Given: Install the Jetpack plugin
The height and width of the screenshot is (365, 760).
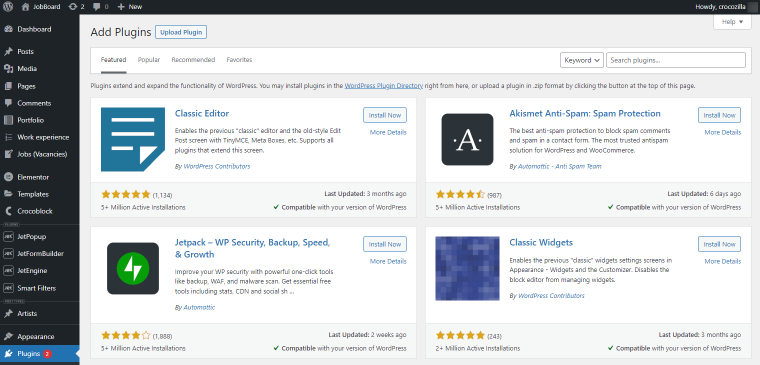Looking at the screenshot, I should point(385,244).
